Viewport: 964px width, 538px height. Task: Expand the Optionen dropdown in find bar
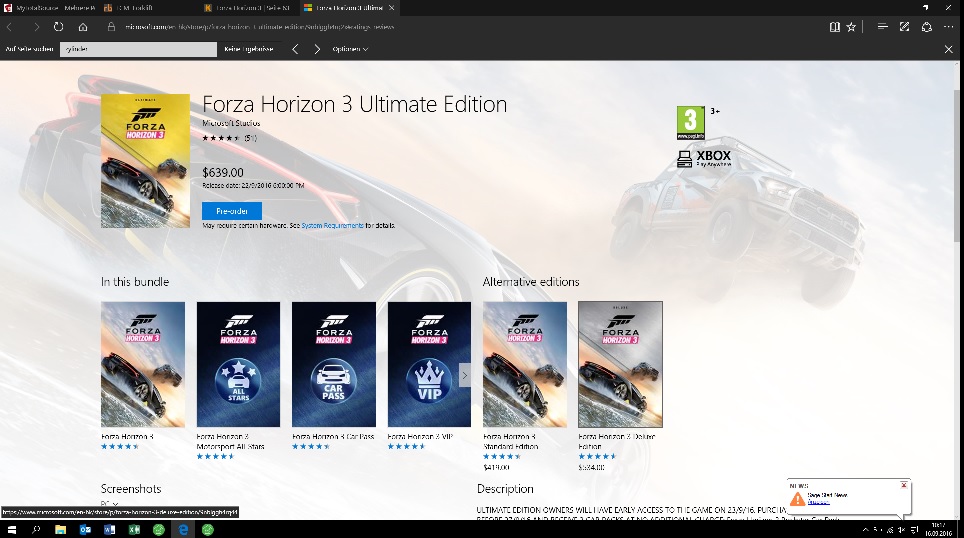point(350,49)
